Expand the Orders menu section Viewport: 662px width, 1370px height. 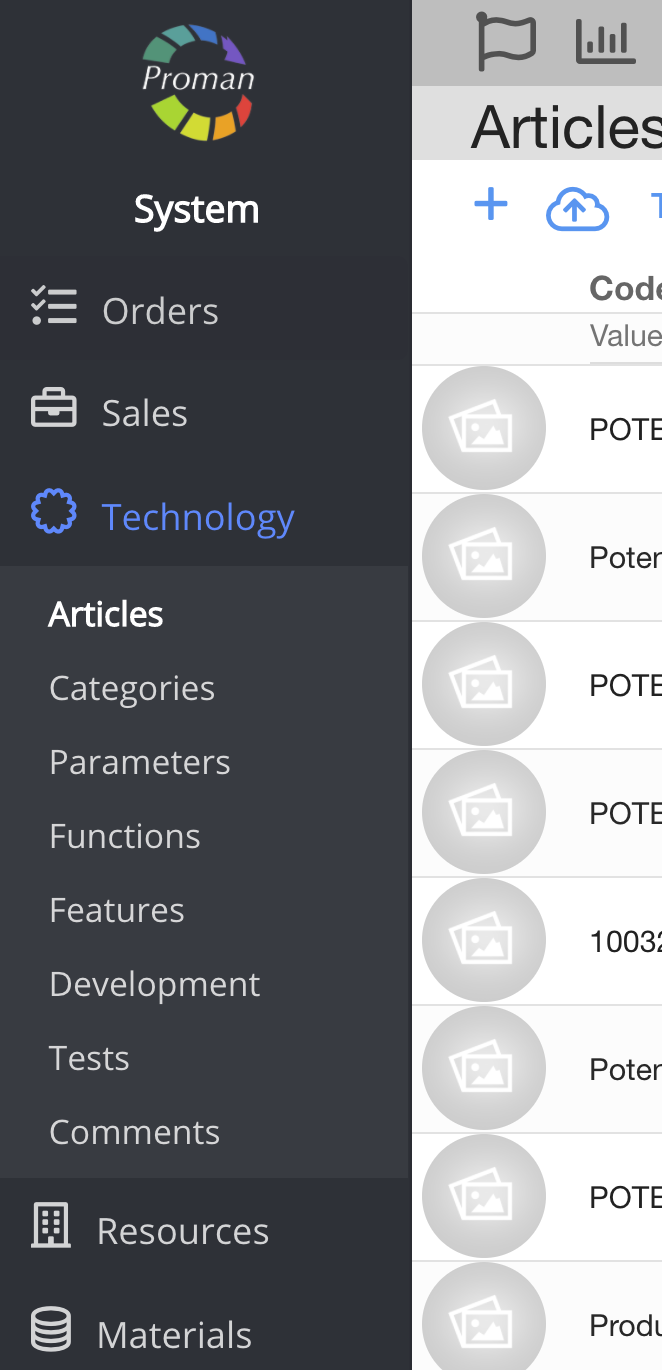click(x=160, y=312)
